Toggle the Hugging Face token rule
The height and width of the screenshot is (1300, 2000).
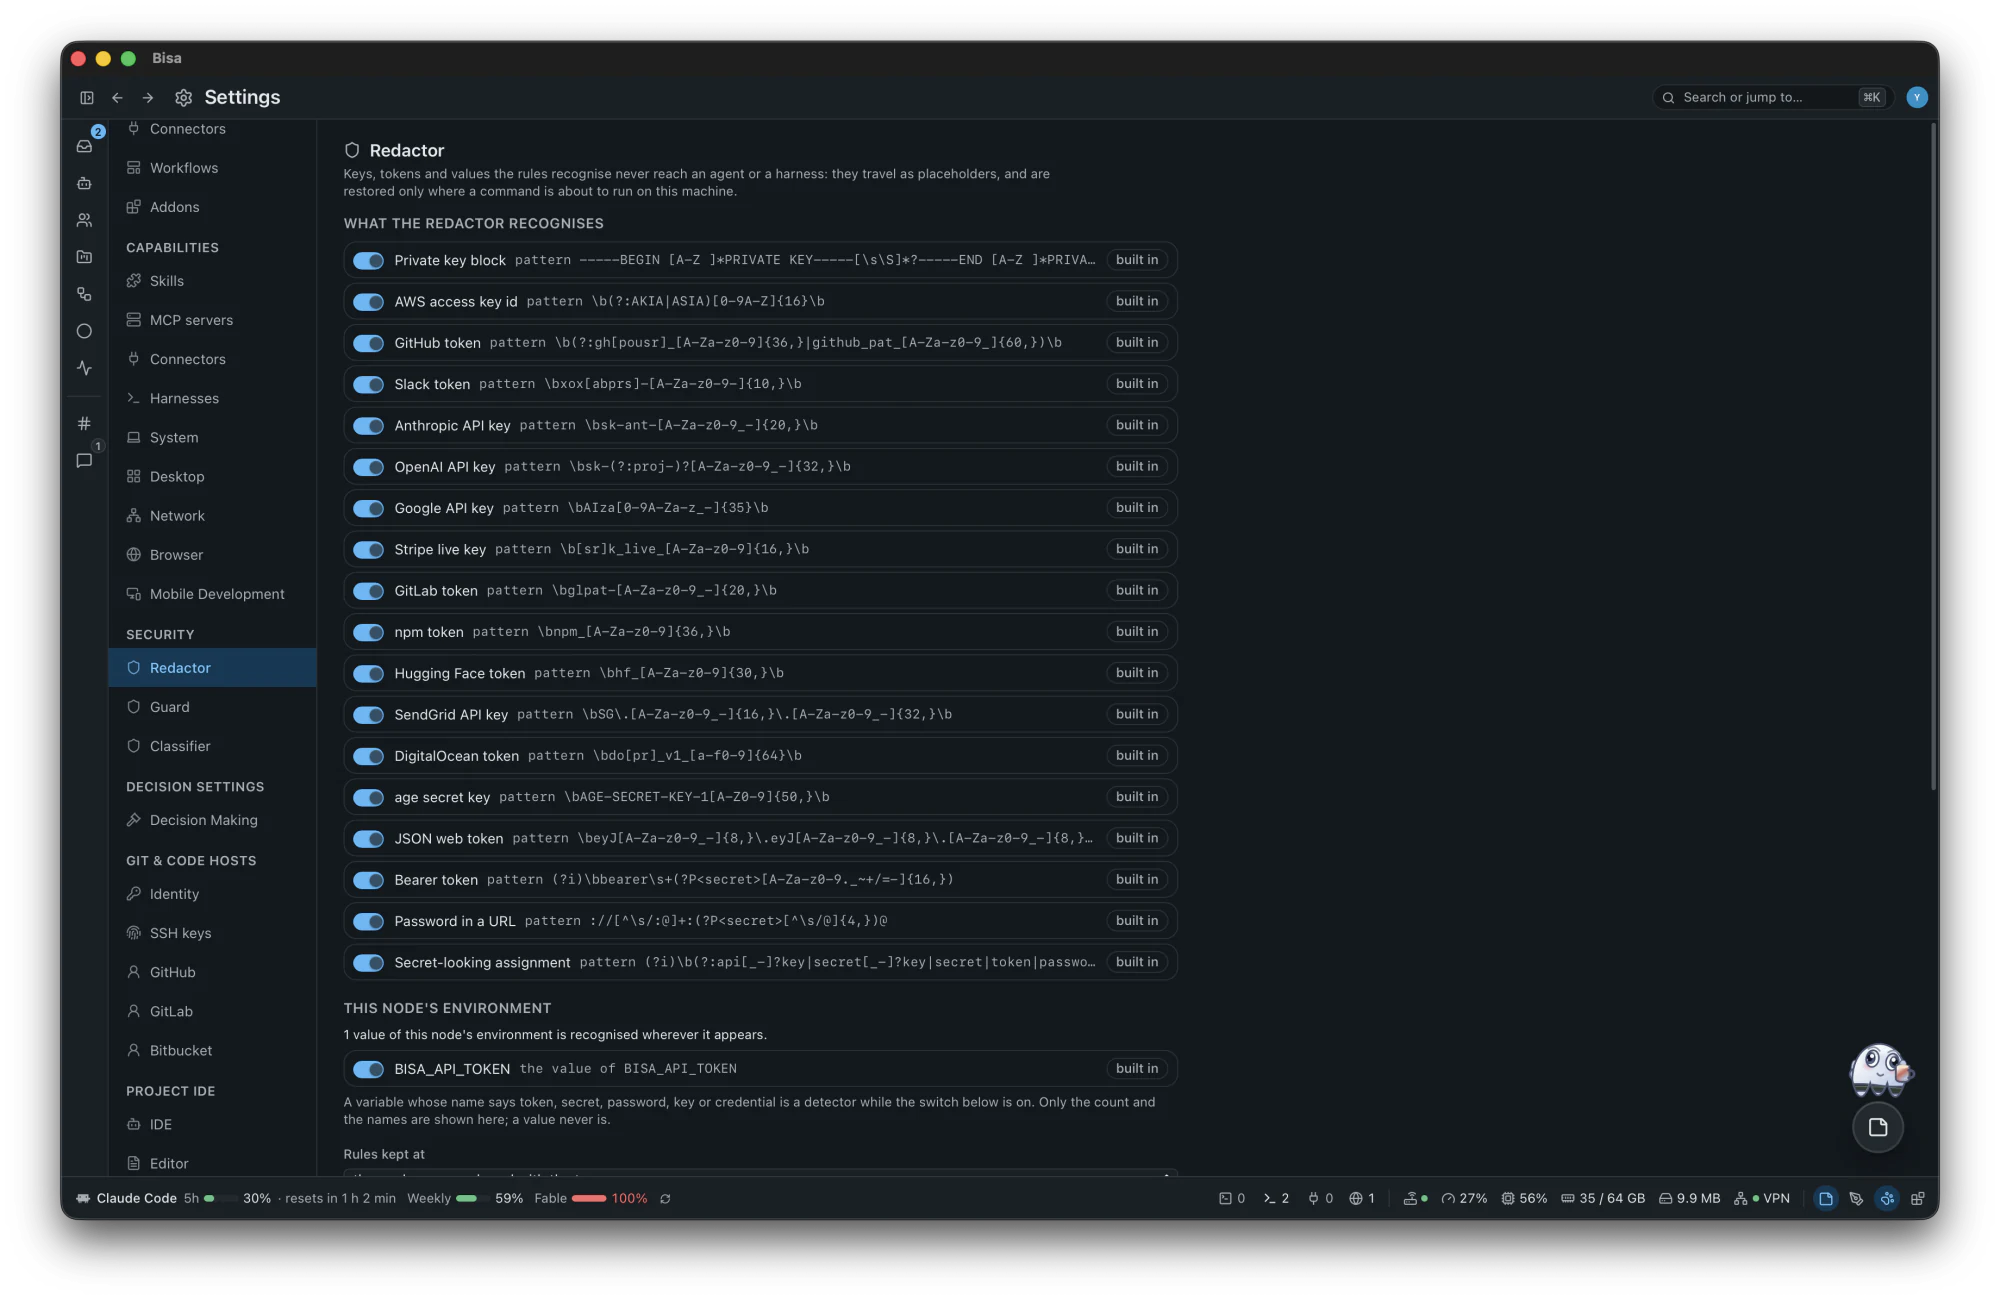coord(368,674)
